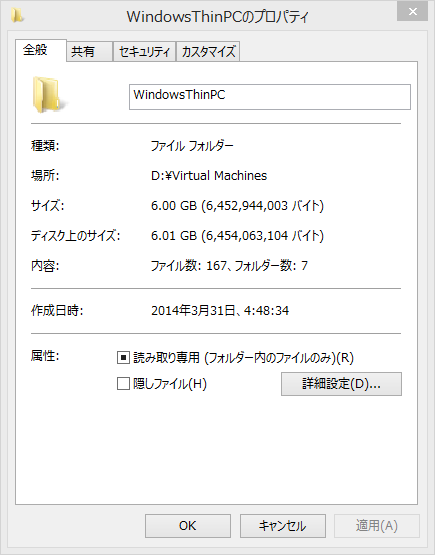Click the 種類: label
This screenshot has width=435, height=555.
click(45, 145)
